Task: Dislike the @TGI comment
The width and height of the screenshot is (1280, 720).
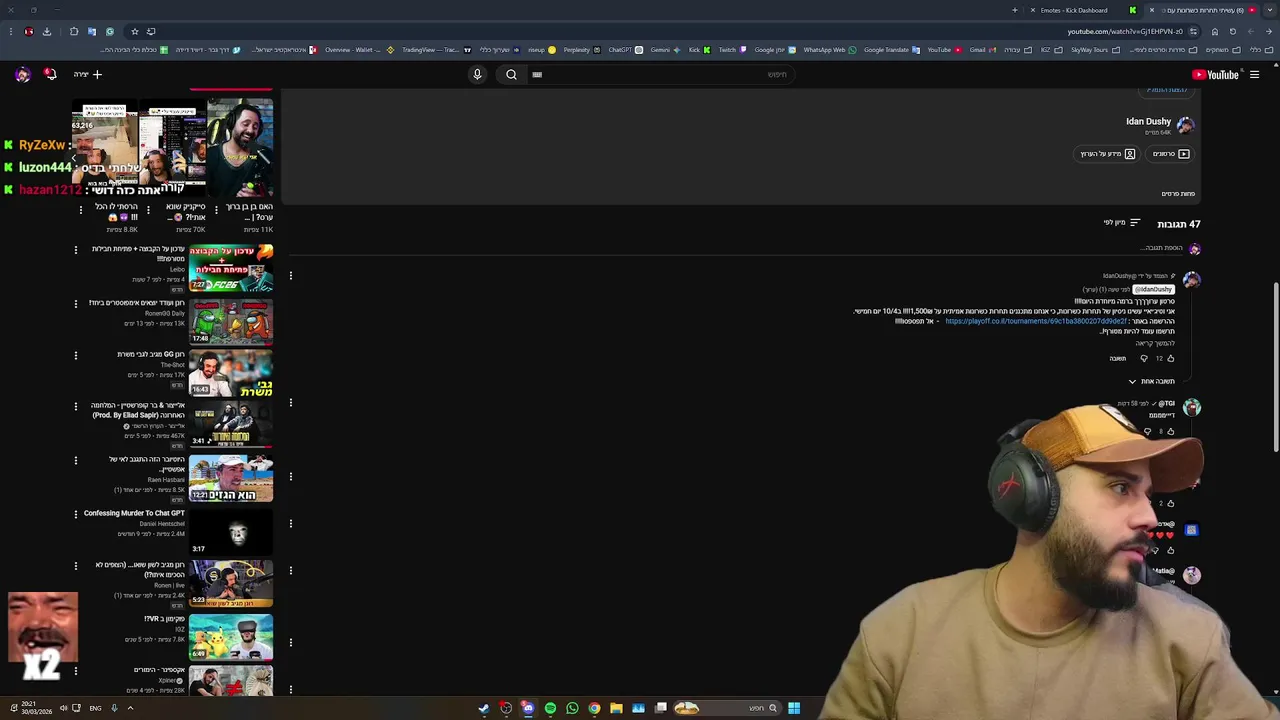Action: [x=1147, y=432]
